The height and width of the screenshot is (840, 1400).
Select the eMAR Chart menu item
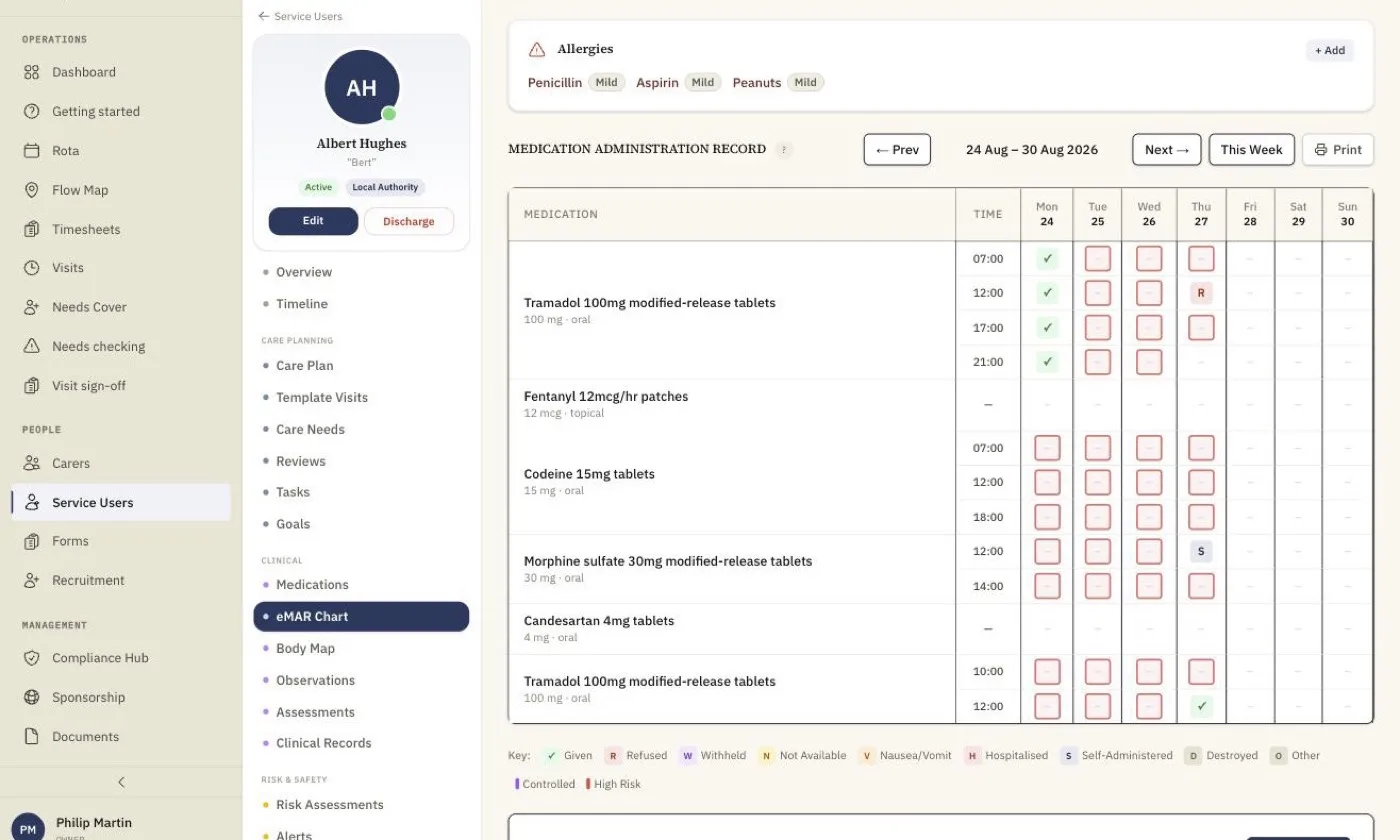[361, 617]
